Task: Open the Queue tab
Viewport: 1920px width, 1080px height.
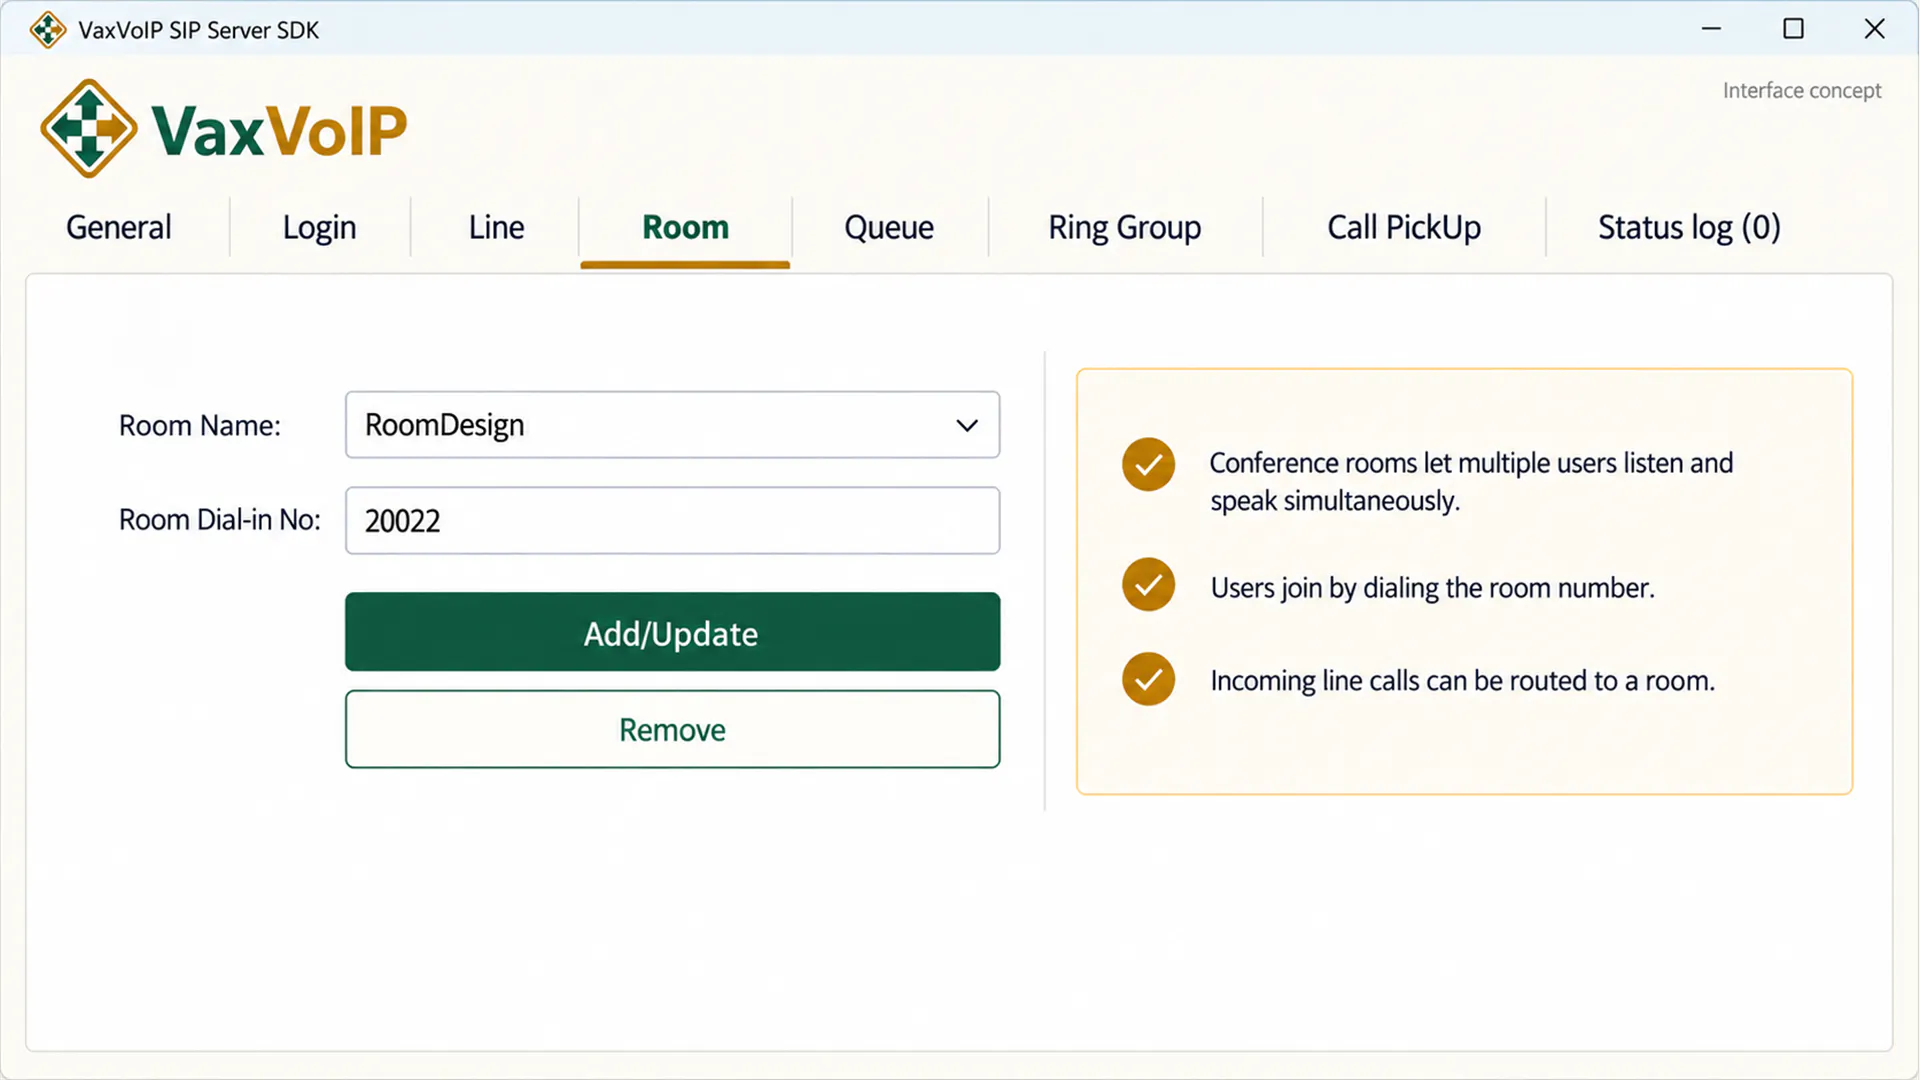Action: pos(889,227)
